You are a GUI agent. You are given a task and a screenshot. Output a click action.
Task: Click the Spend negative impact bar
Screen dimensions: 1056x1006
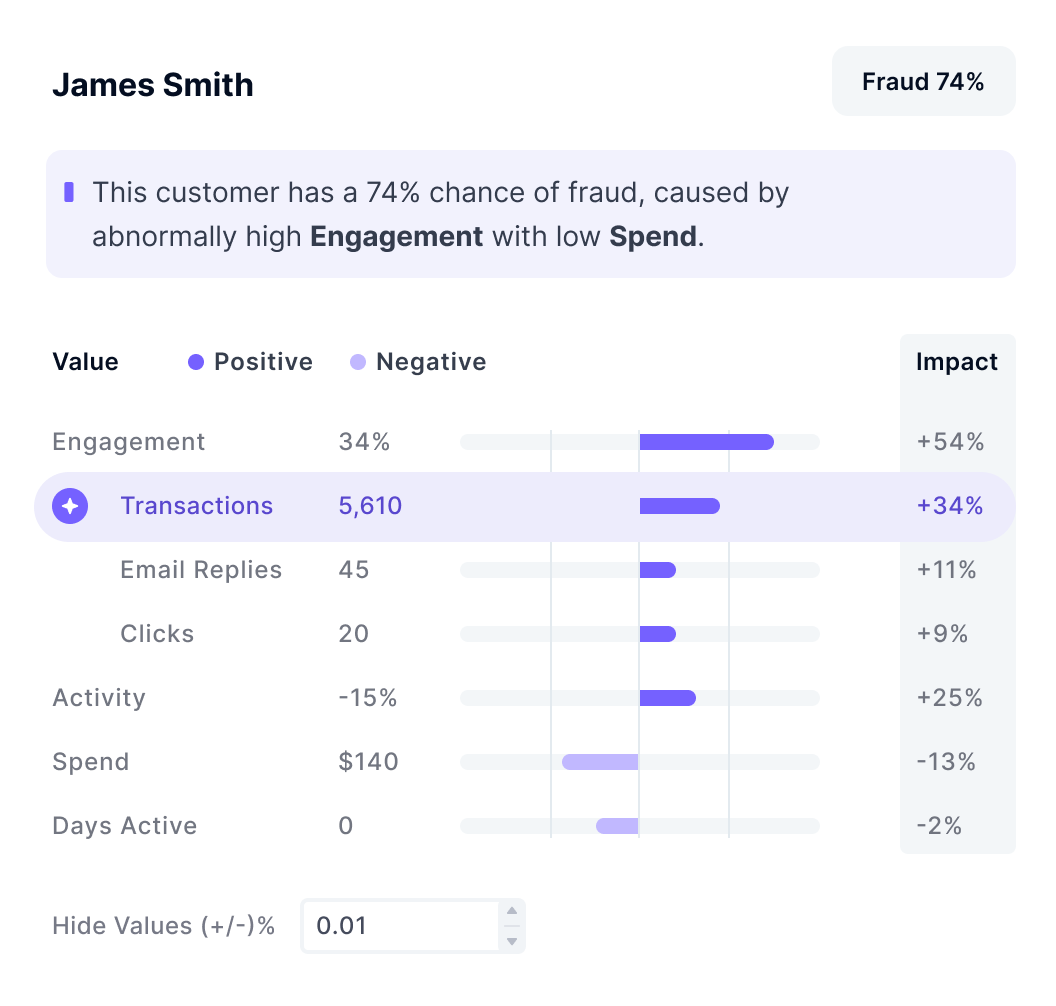(600, 762)
